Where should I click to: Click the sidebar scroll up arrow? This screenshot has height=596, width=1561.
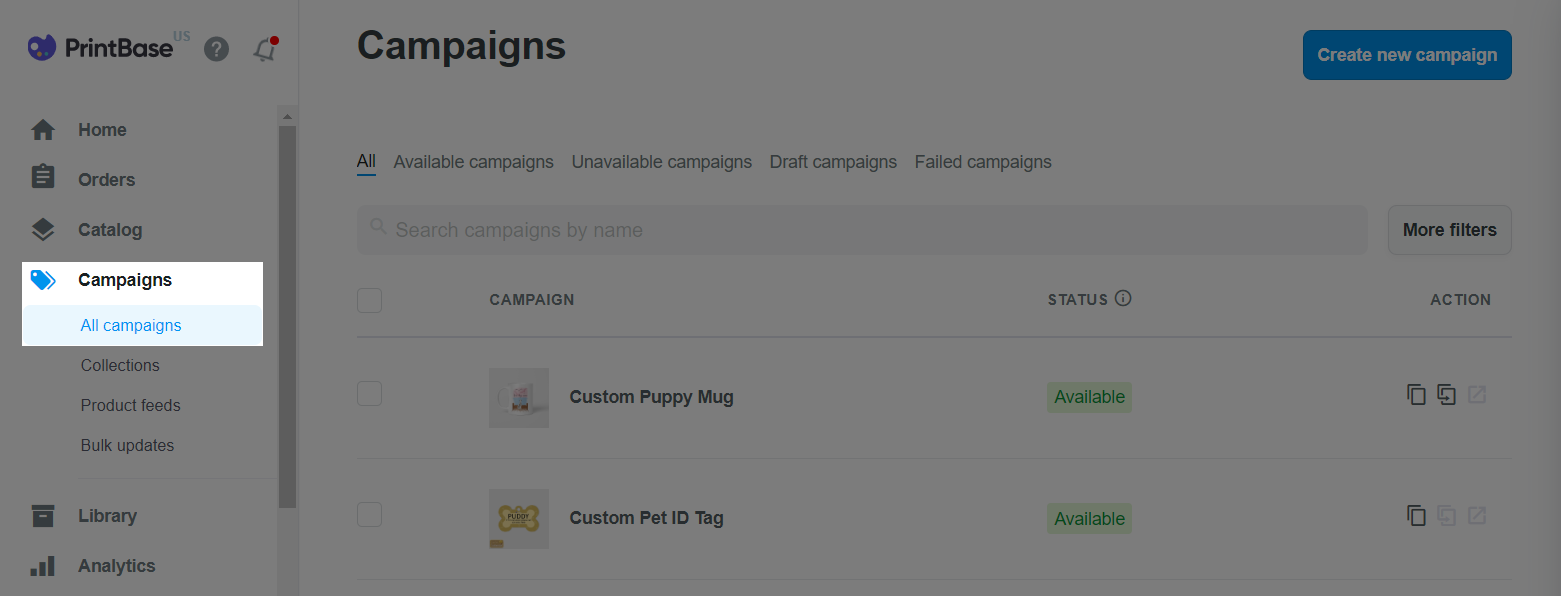[288, 117]
